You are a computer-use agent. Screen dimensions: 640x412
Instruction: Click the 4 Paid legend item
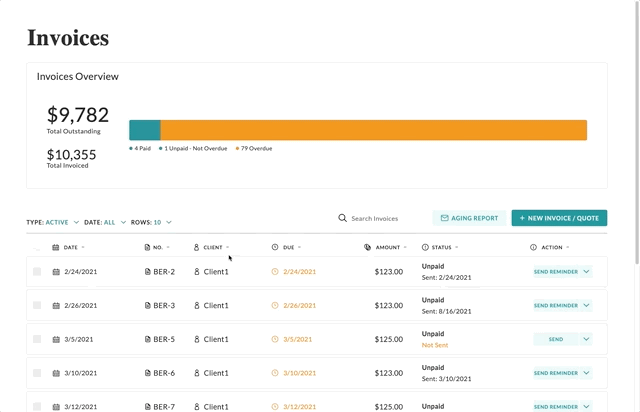point(140,148)
